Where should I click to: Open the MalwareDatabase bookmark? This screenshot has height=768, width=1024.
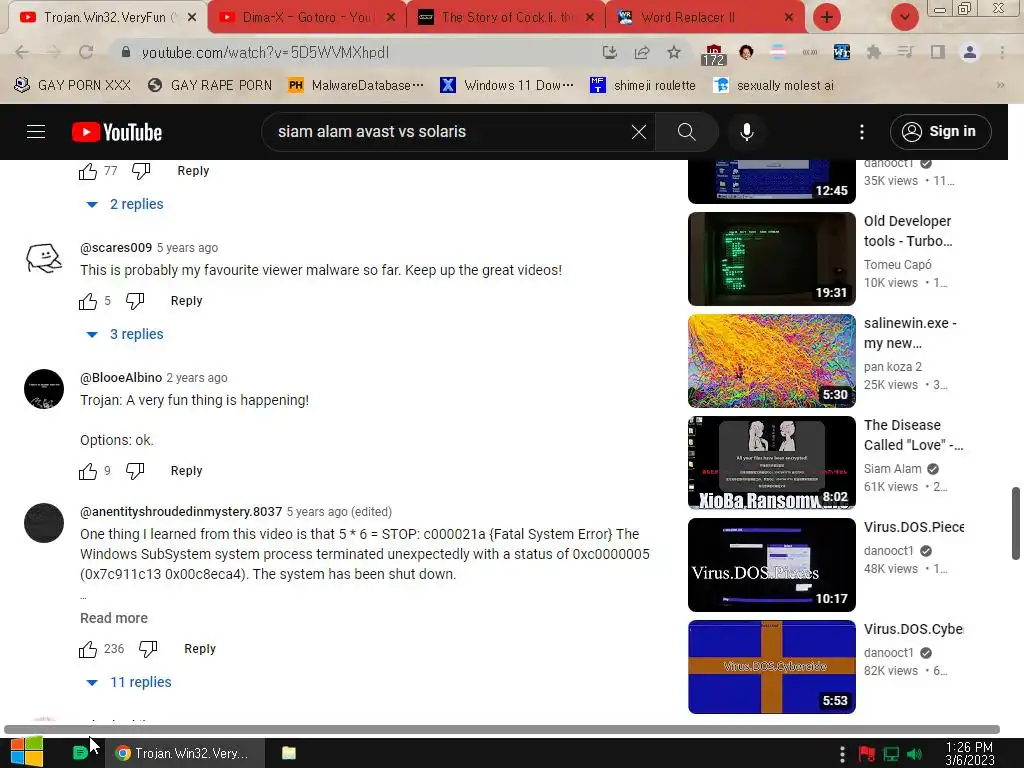click(x=356, y=86)
